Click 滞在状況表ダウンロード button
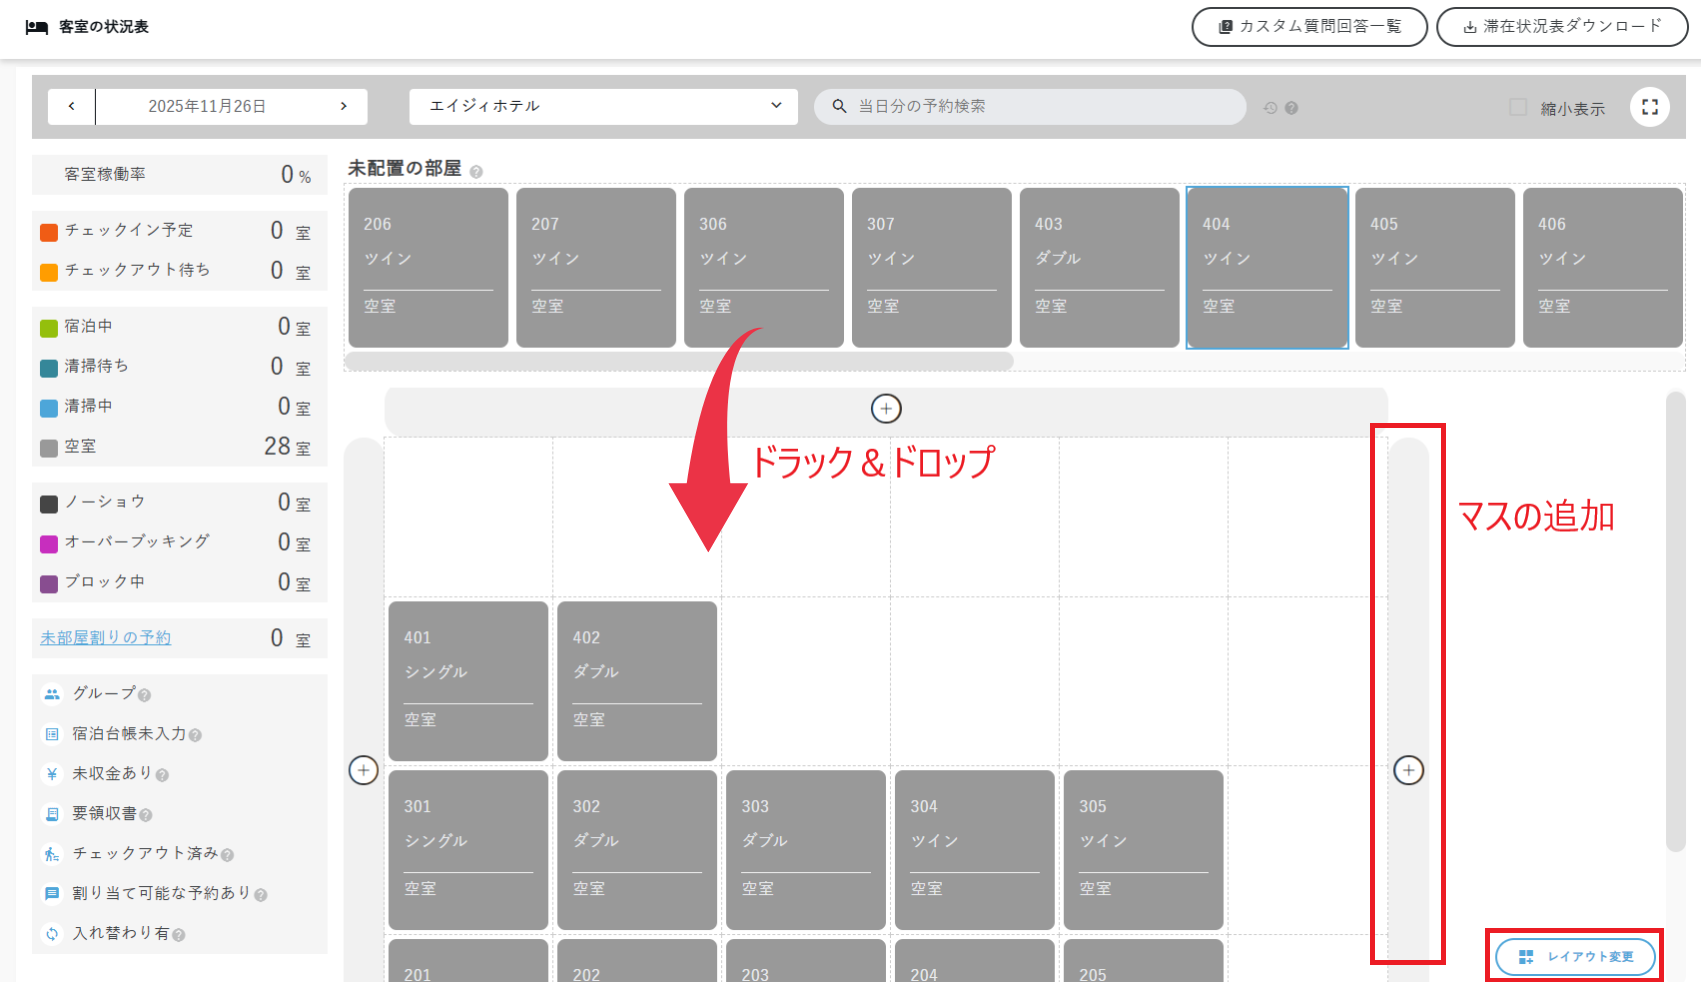 click(x=1561, y=27)
